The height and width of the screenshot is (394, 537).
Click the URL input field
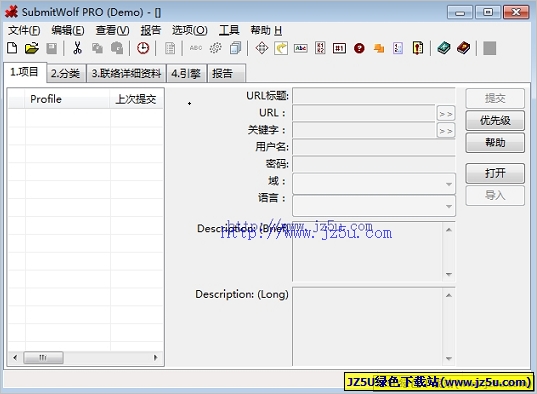(364, 113)
